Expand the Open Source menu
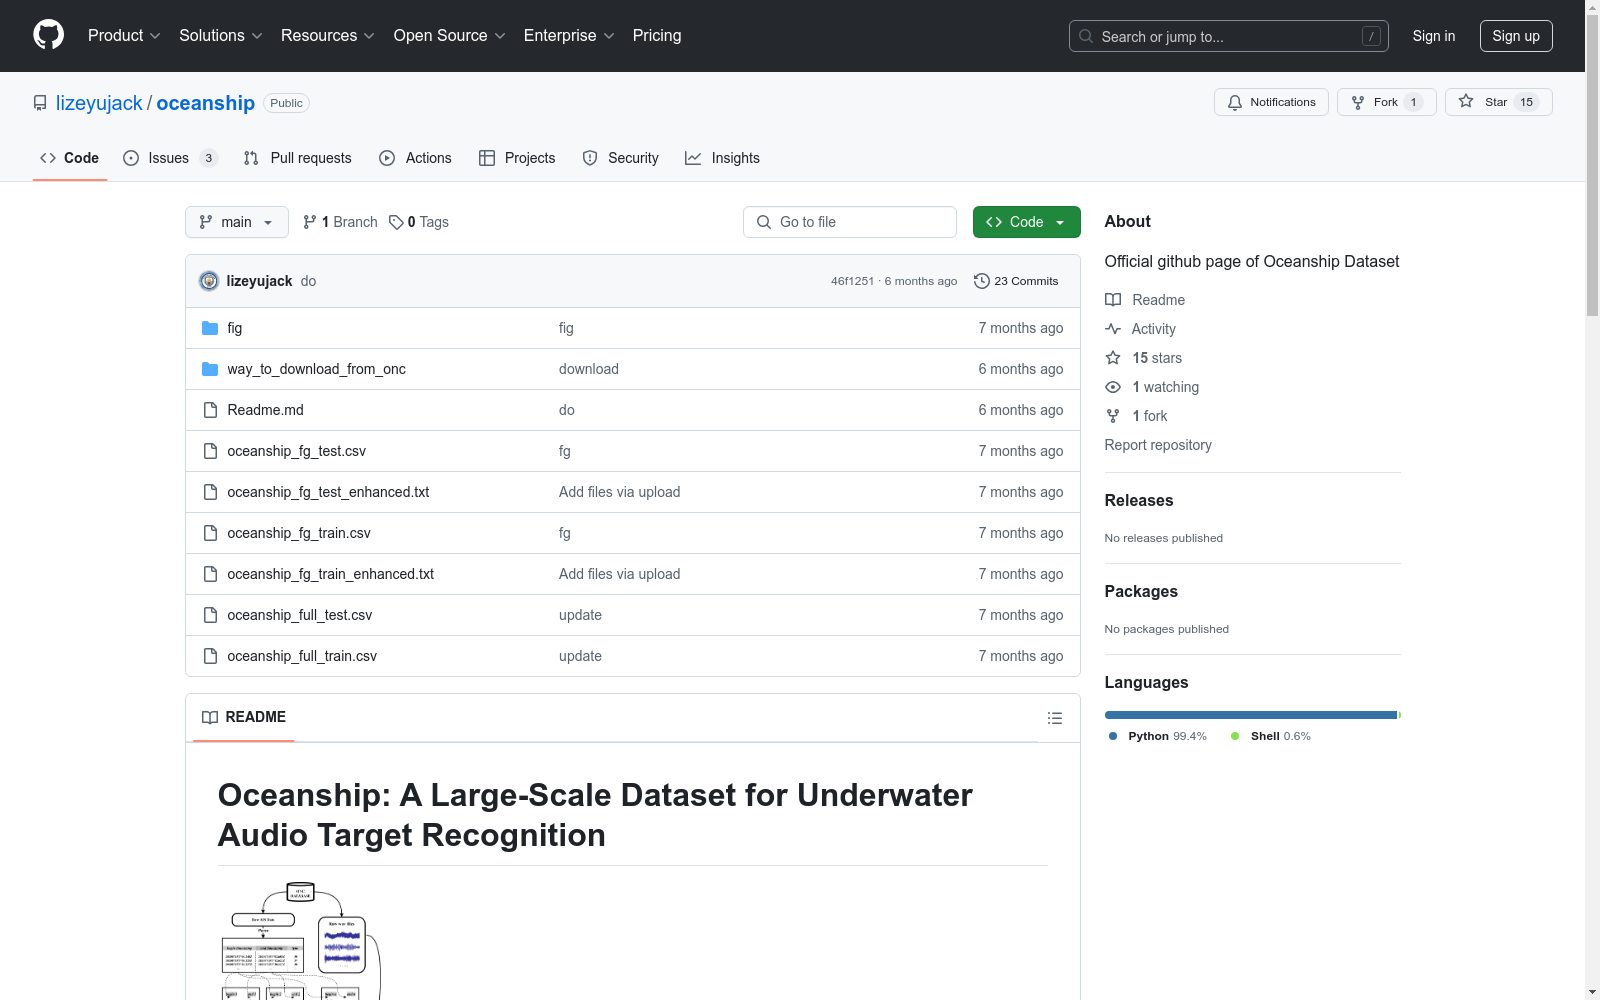The width and height of the screenshot is (1600, 1000). click(450, 35)
